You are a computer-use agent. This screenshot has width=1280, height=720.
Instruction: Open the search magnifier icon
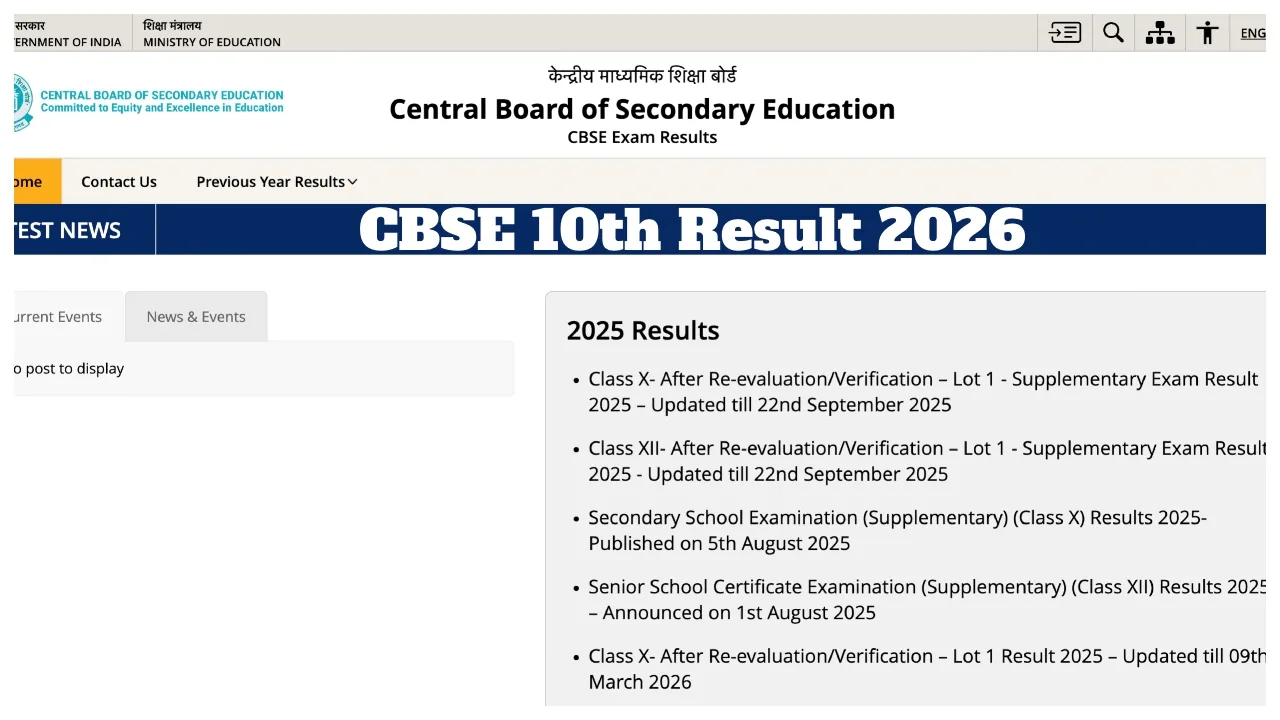[1113, 33]
